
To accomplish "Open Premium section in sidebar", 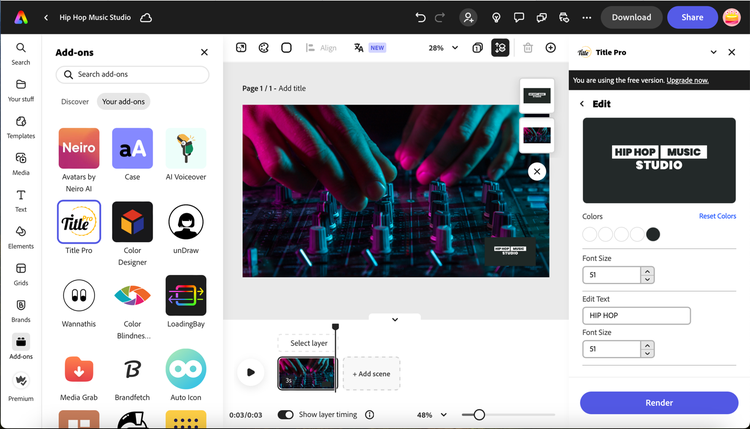I will tap(21, 387).
